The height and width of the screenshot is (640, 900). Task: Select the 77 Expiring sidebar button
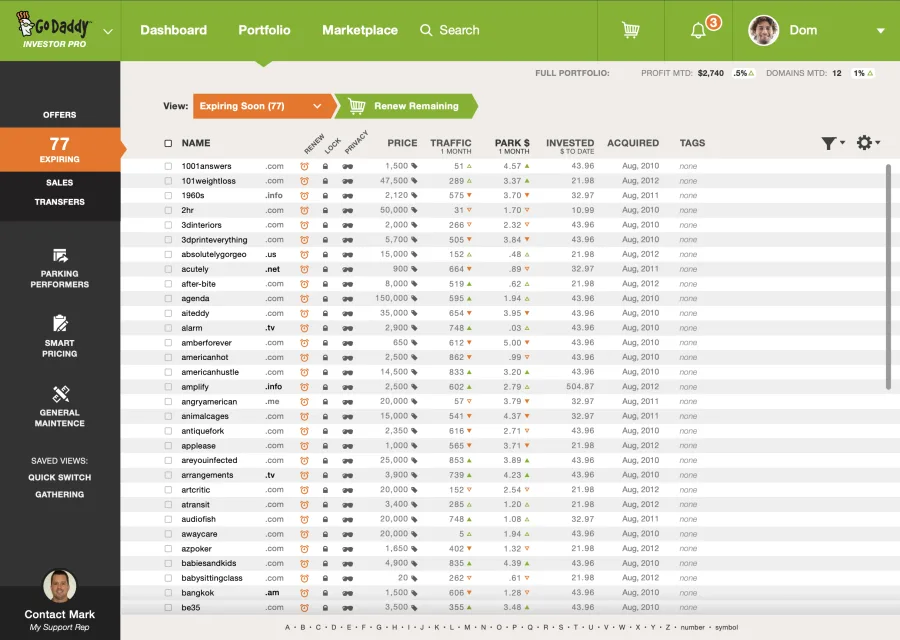coord(60,149)
